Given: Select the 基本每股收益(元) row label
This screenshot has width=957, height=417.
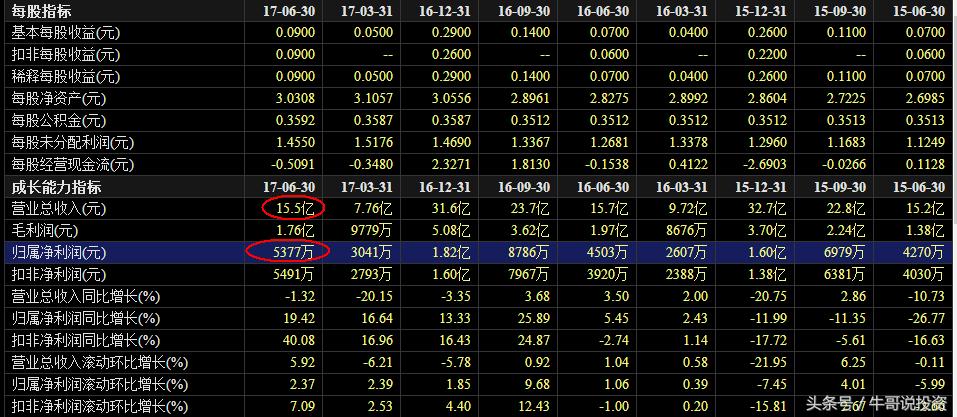Looking at the screenshot, I should [66, 33].
